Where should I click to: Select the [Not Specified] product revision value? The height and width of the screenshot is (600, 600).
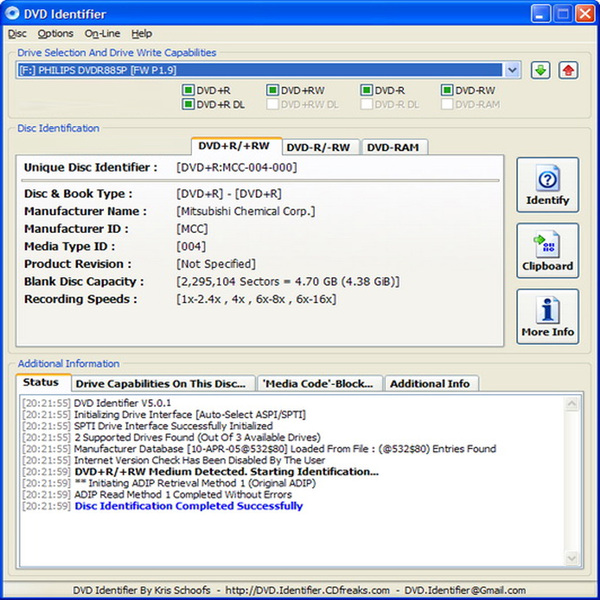coord(216,264)
